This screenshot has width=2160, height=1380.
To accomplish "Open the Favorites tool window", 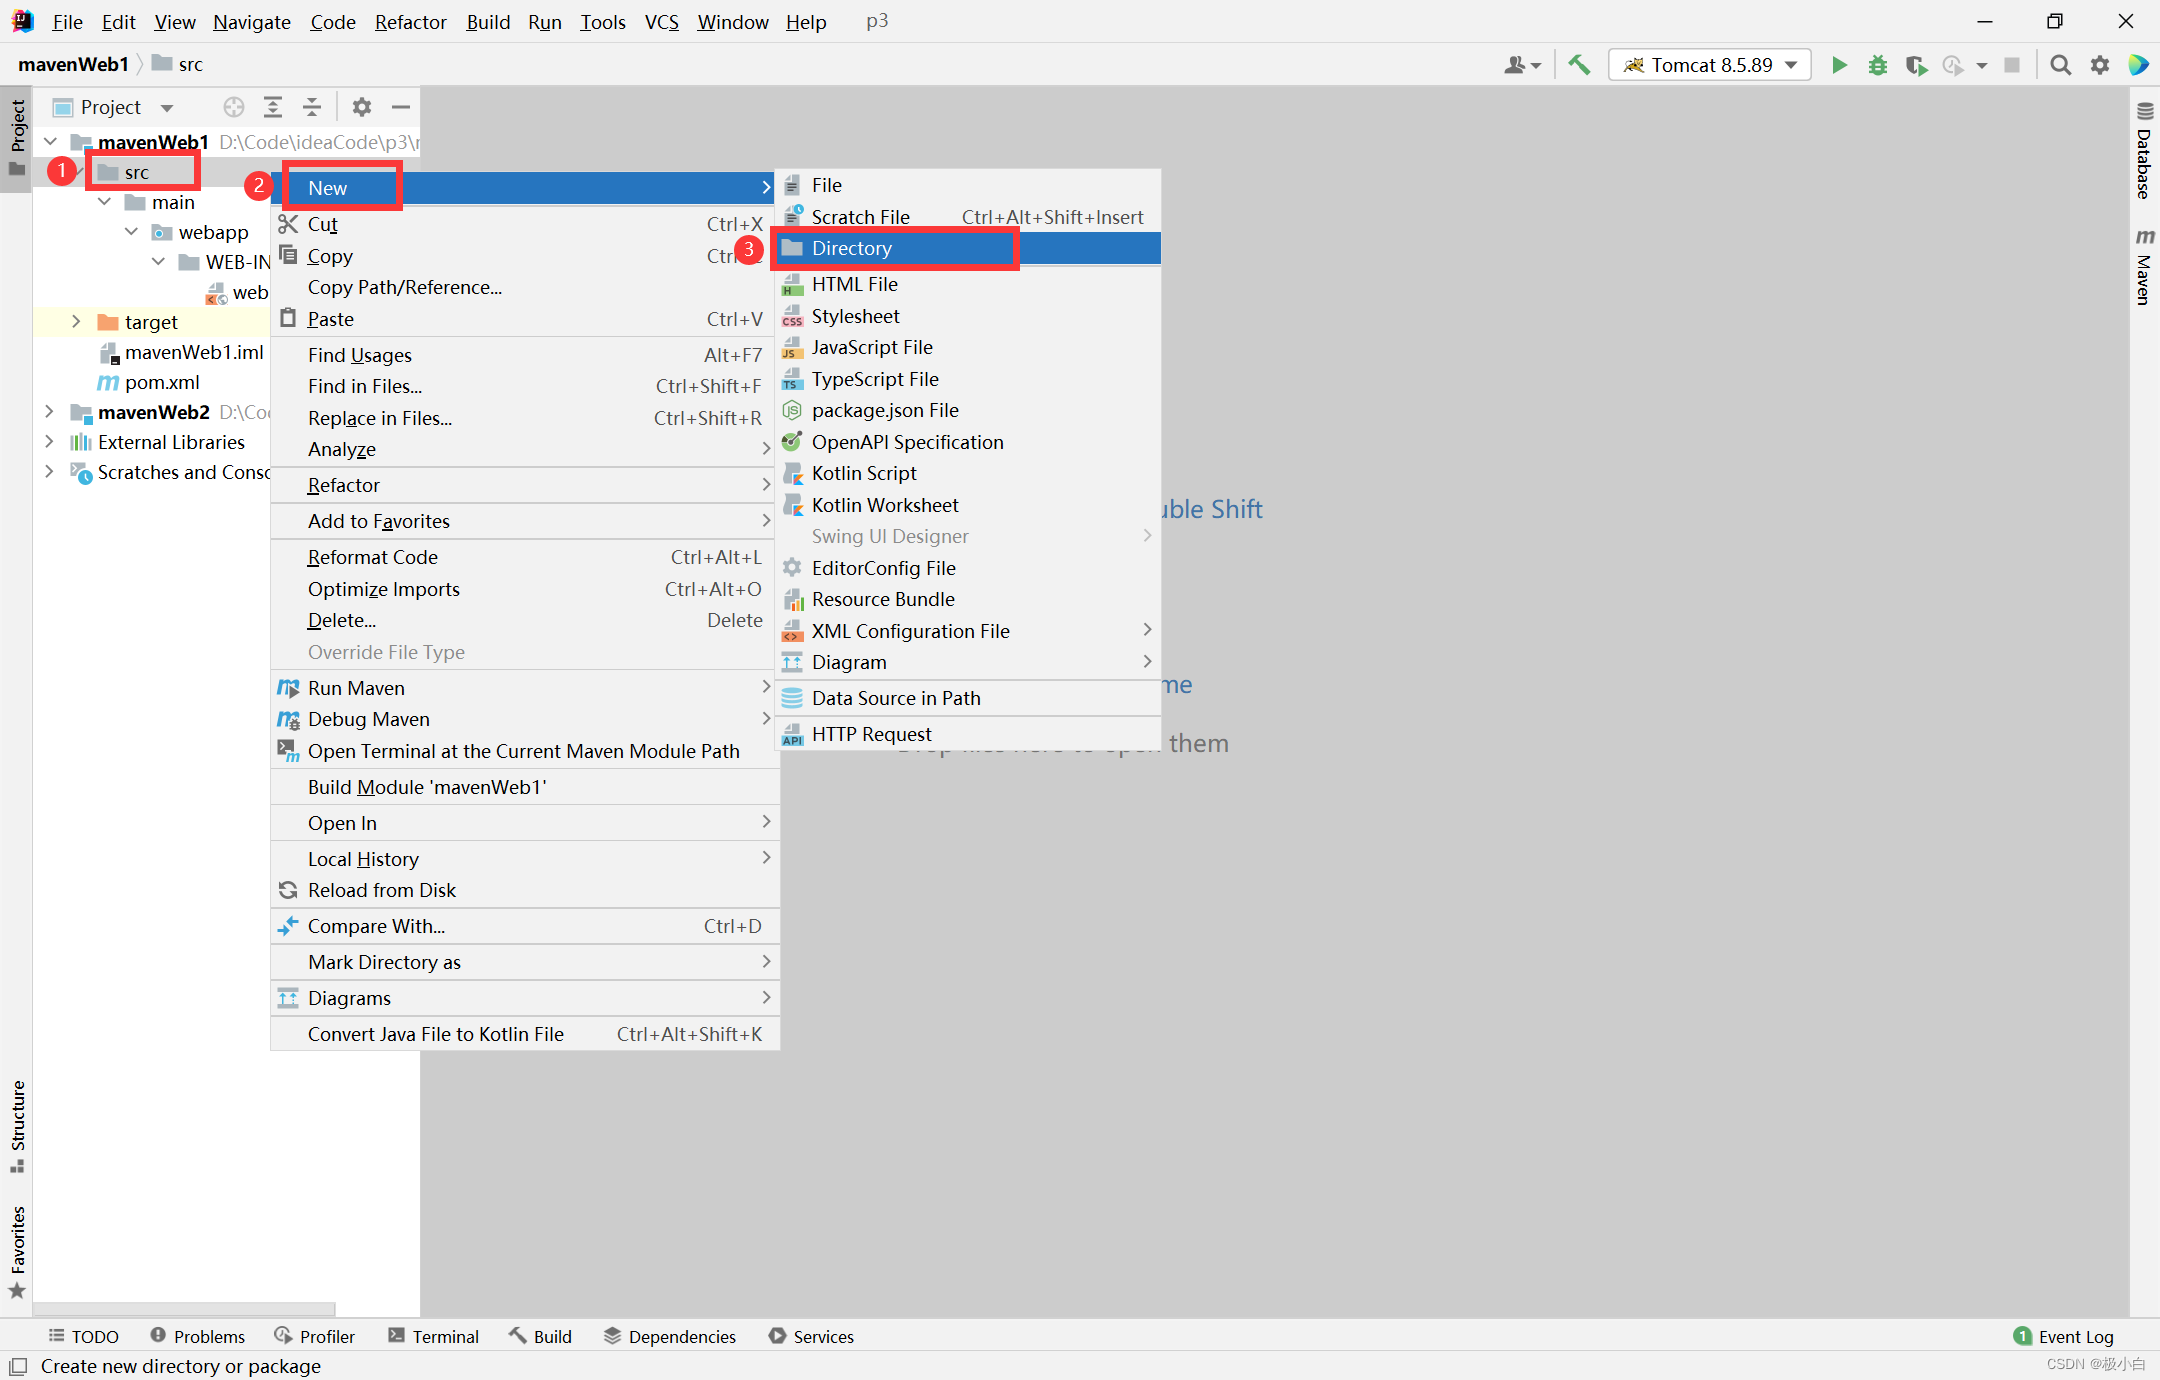I will [x=17, y=1252].
